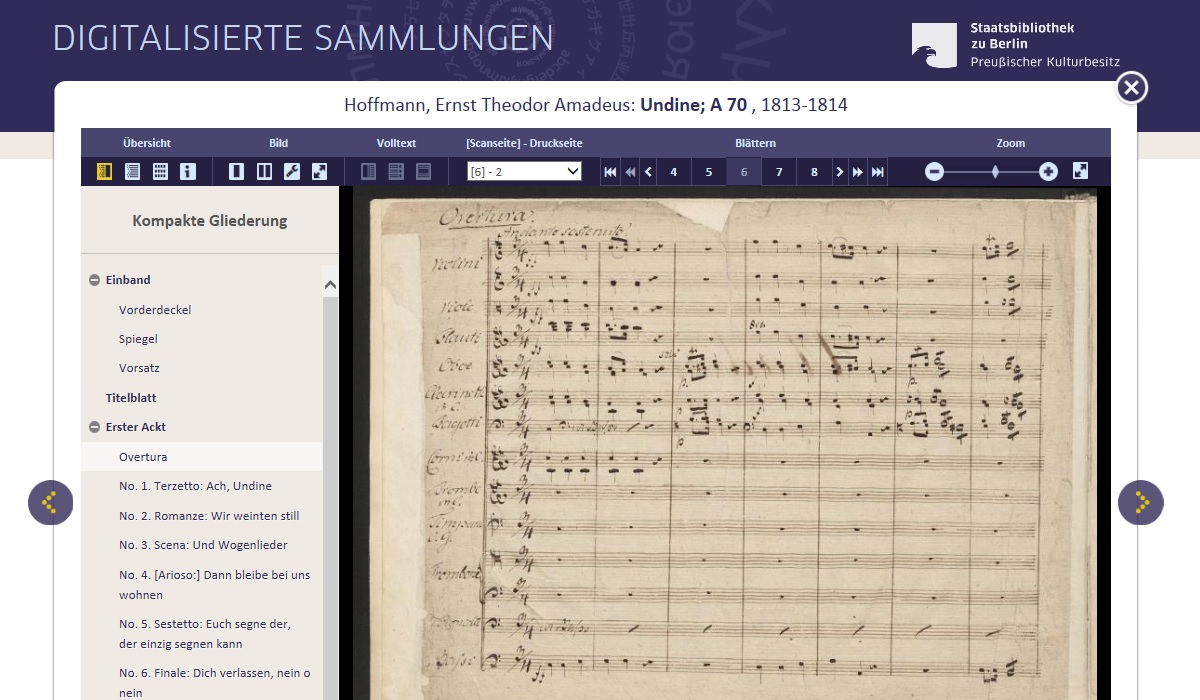This screenshot has height=700, width=1200.
Task: Open Vorderdeckel in the outline
Action: 155,310
